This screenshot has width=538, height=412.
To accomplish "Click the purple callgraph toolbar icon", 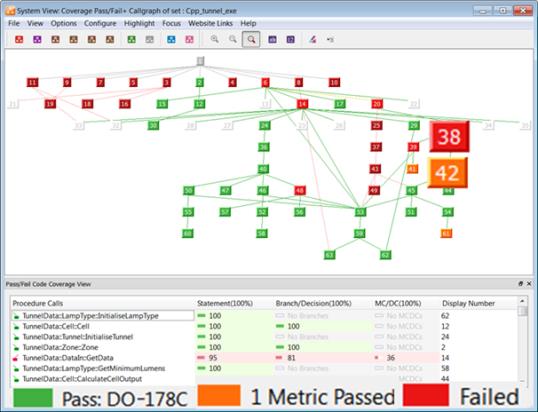I will click(x=37, y=39).
